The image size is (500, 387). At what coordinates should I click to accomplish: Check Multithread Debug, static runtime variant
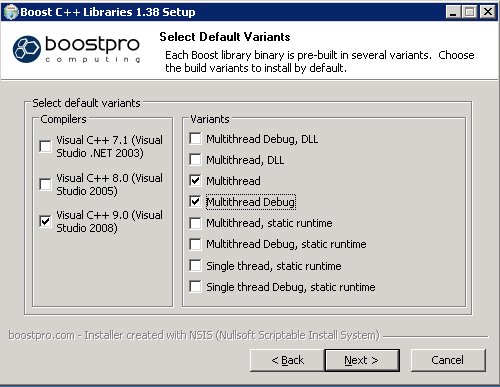click(x=195, y=244)
